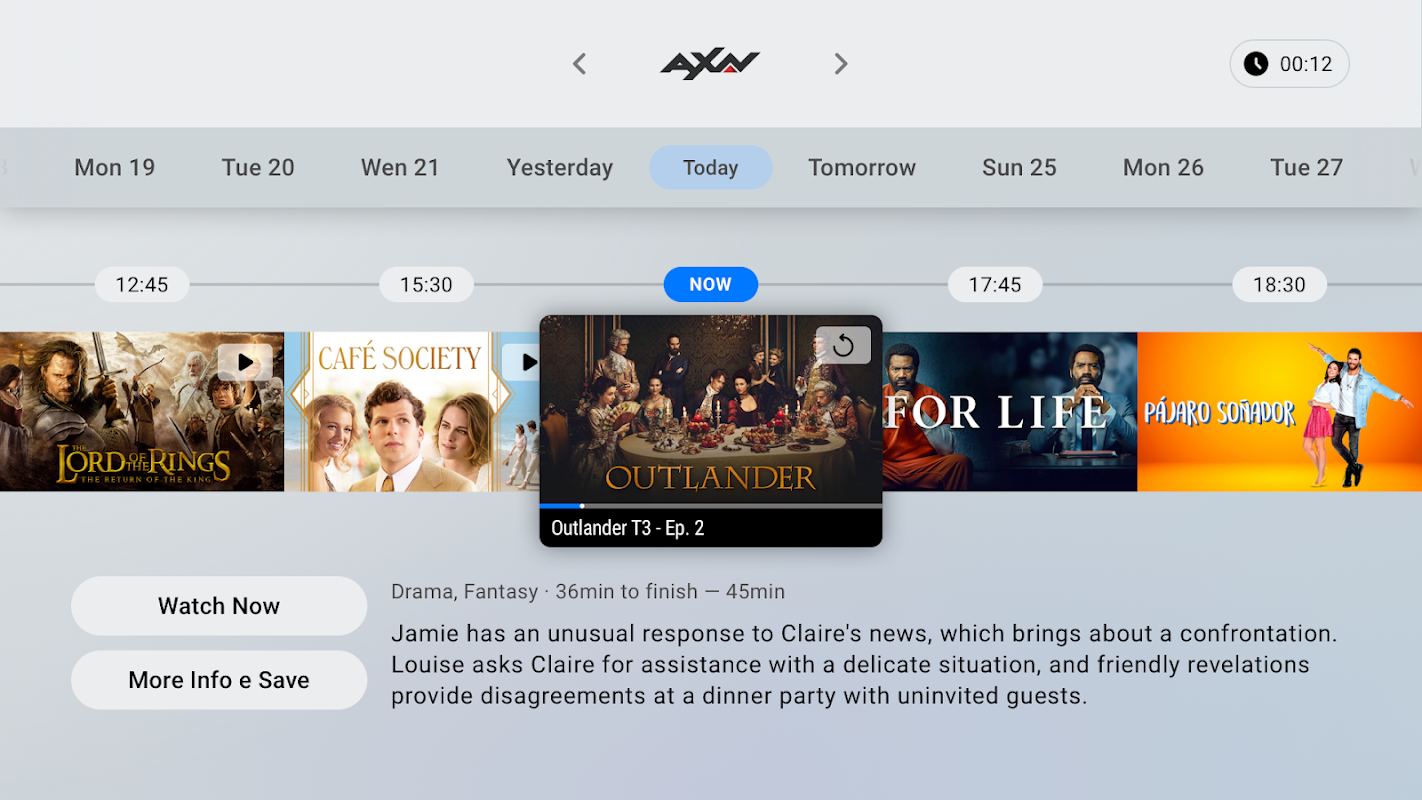The width and height of the screenshot is (1422, 800).
Task: Open More Info e Save
Action: [x=219, y=680]
